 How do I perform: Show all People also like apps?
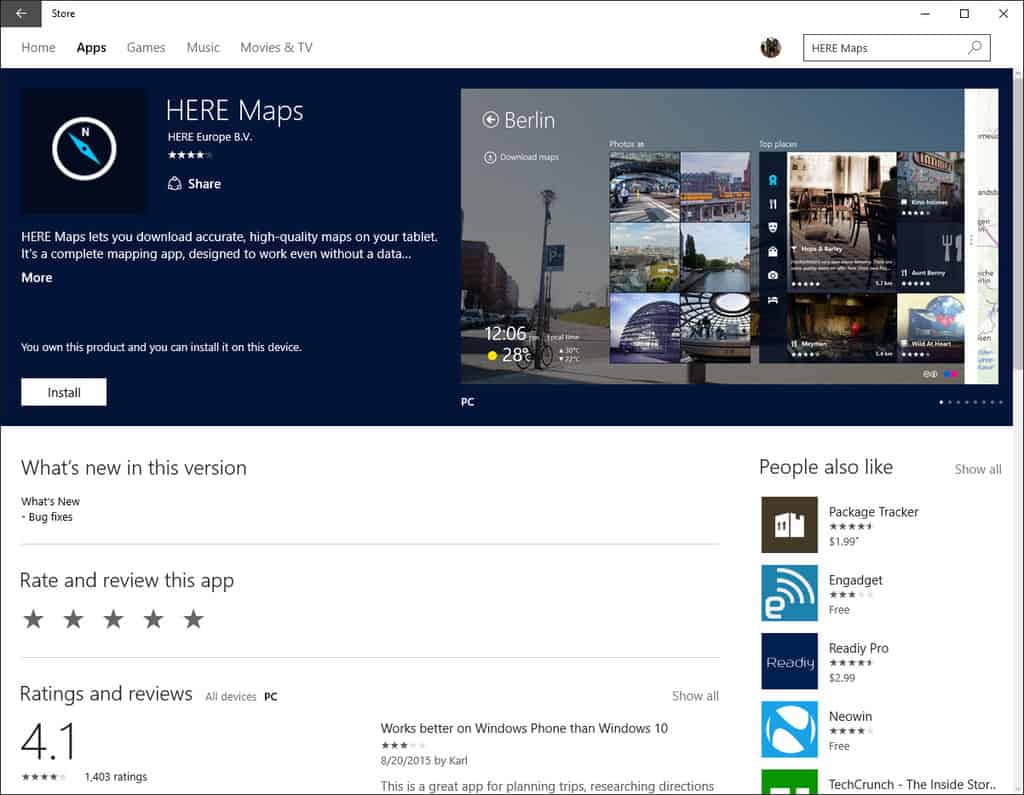tap(977, 469)
